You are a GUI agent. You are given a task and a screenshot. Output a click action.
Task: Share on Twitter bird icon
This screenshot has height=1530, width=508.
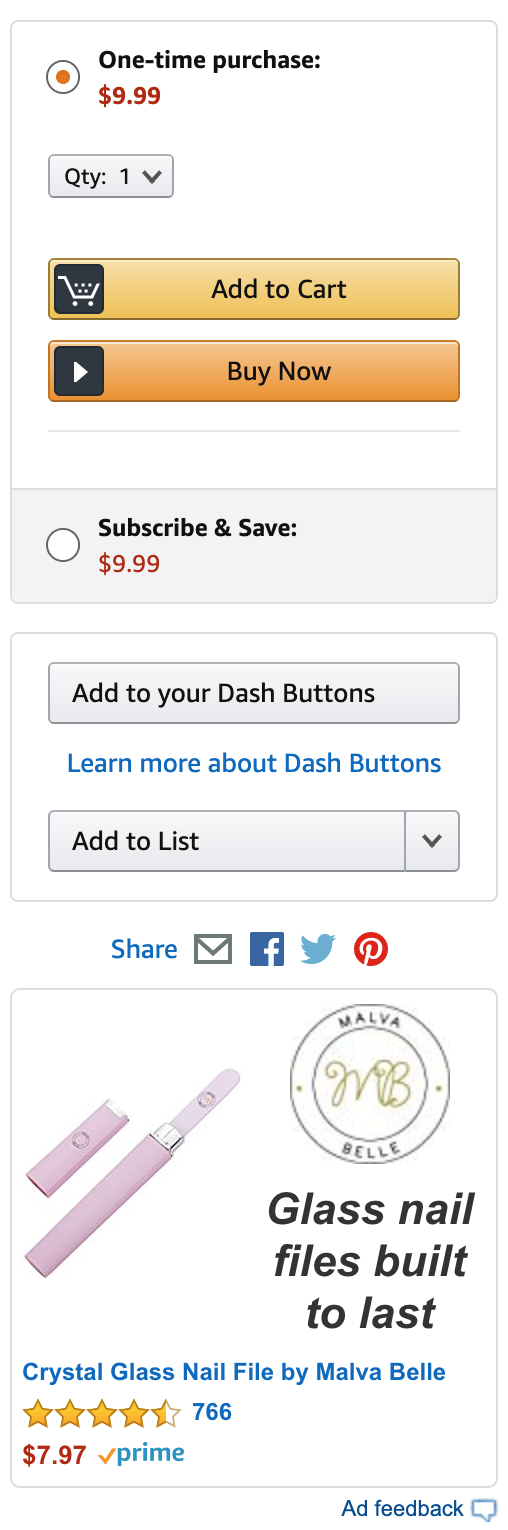(x=318, y=949)
